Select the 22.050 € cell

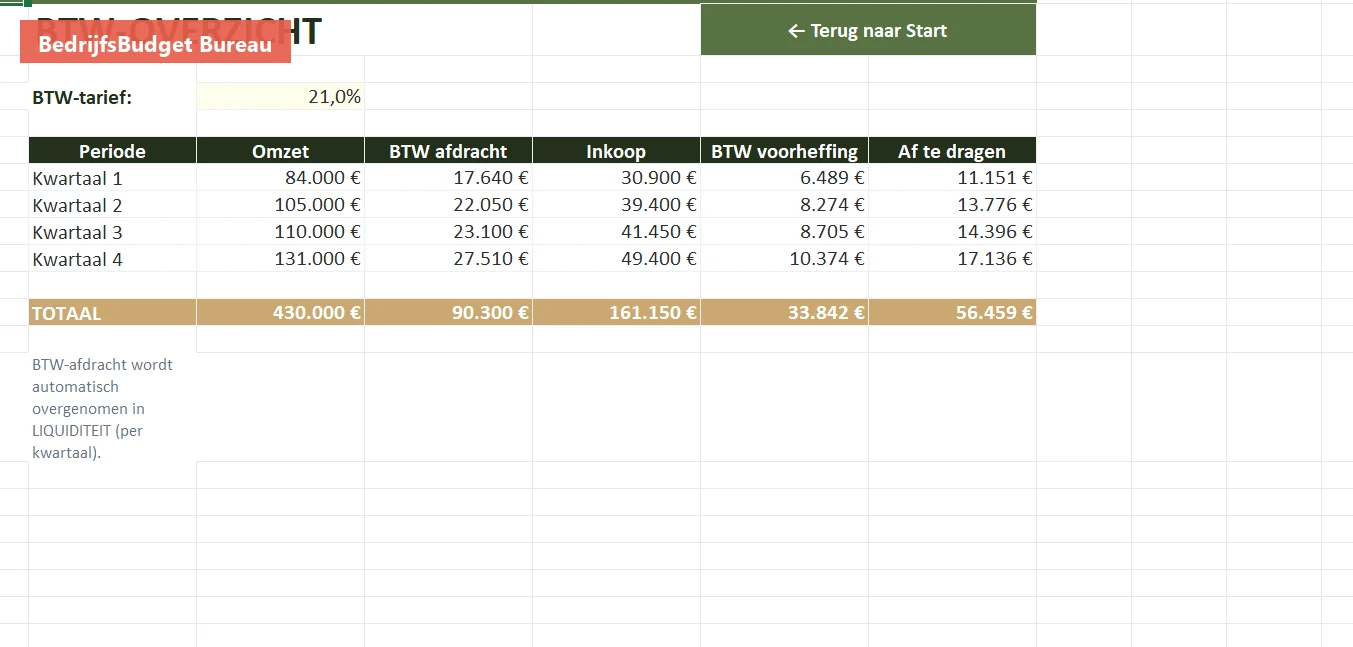tap(449, 205)
